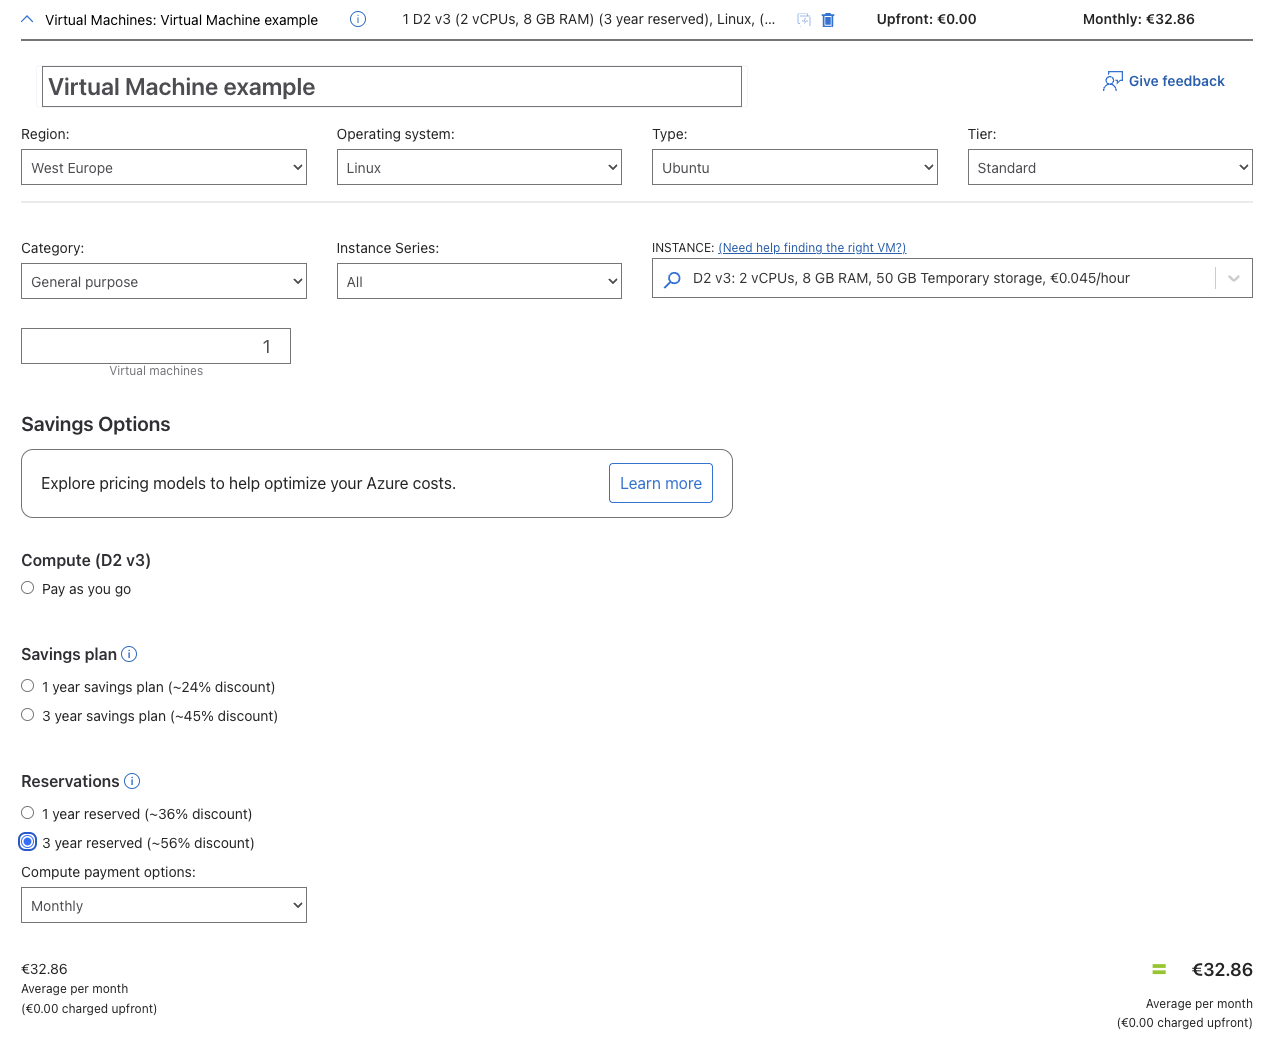
Task: Choose 3 year savings plan radio button
Action: [28, 715]
